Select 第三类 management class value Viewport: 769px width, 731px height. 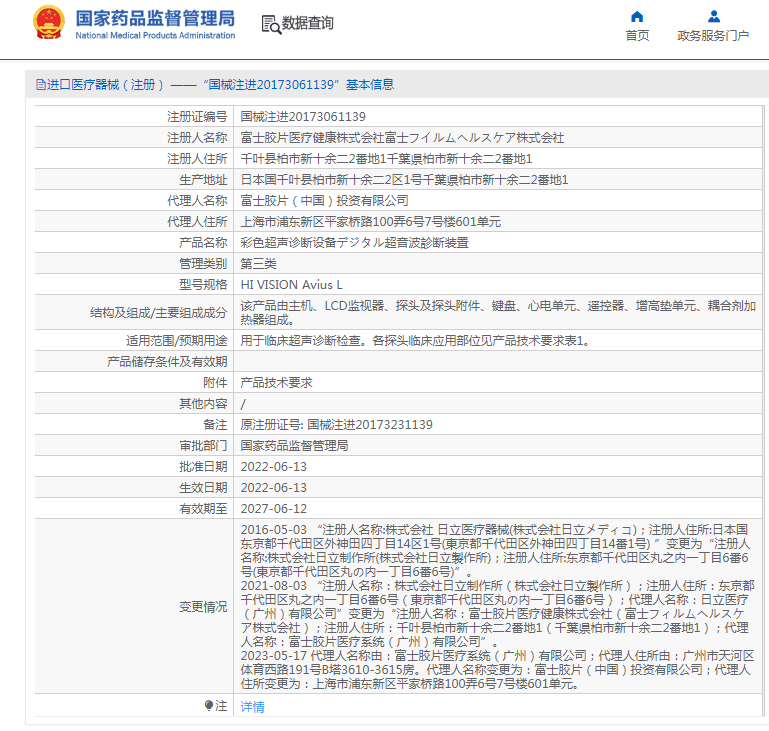258,264
